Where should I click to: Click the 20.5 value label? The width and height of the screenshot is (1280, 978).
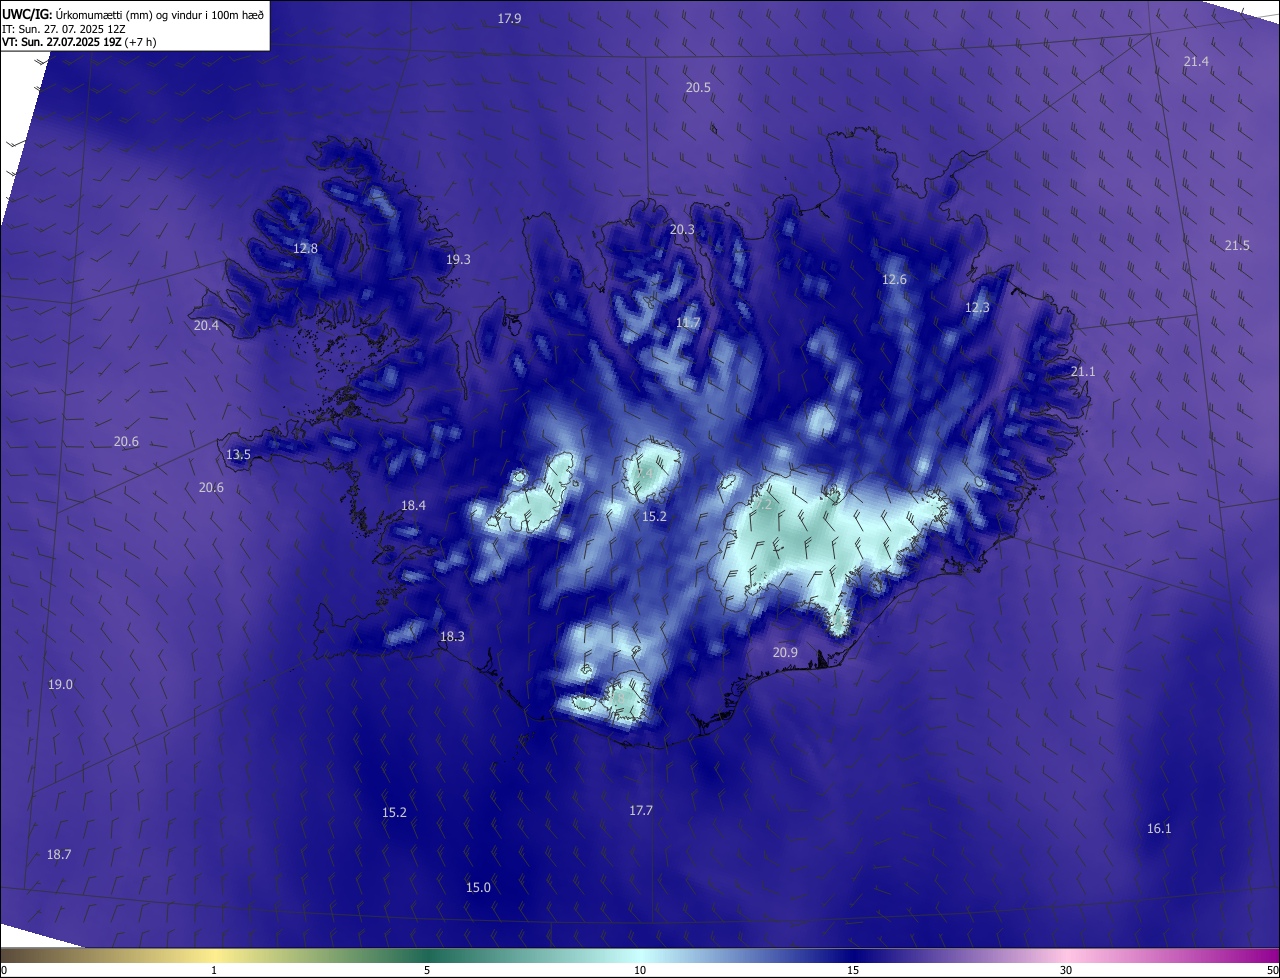(x=698, y=88)
